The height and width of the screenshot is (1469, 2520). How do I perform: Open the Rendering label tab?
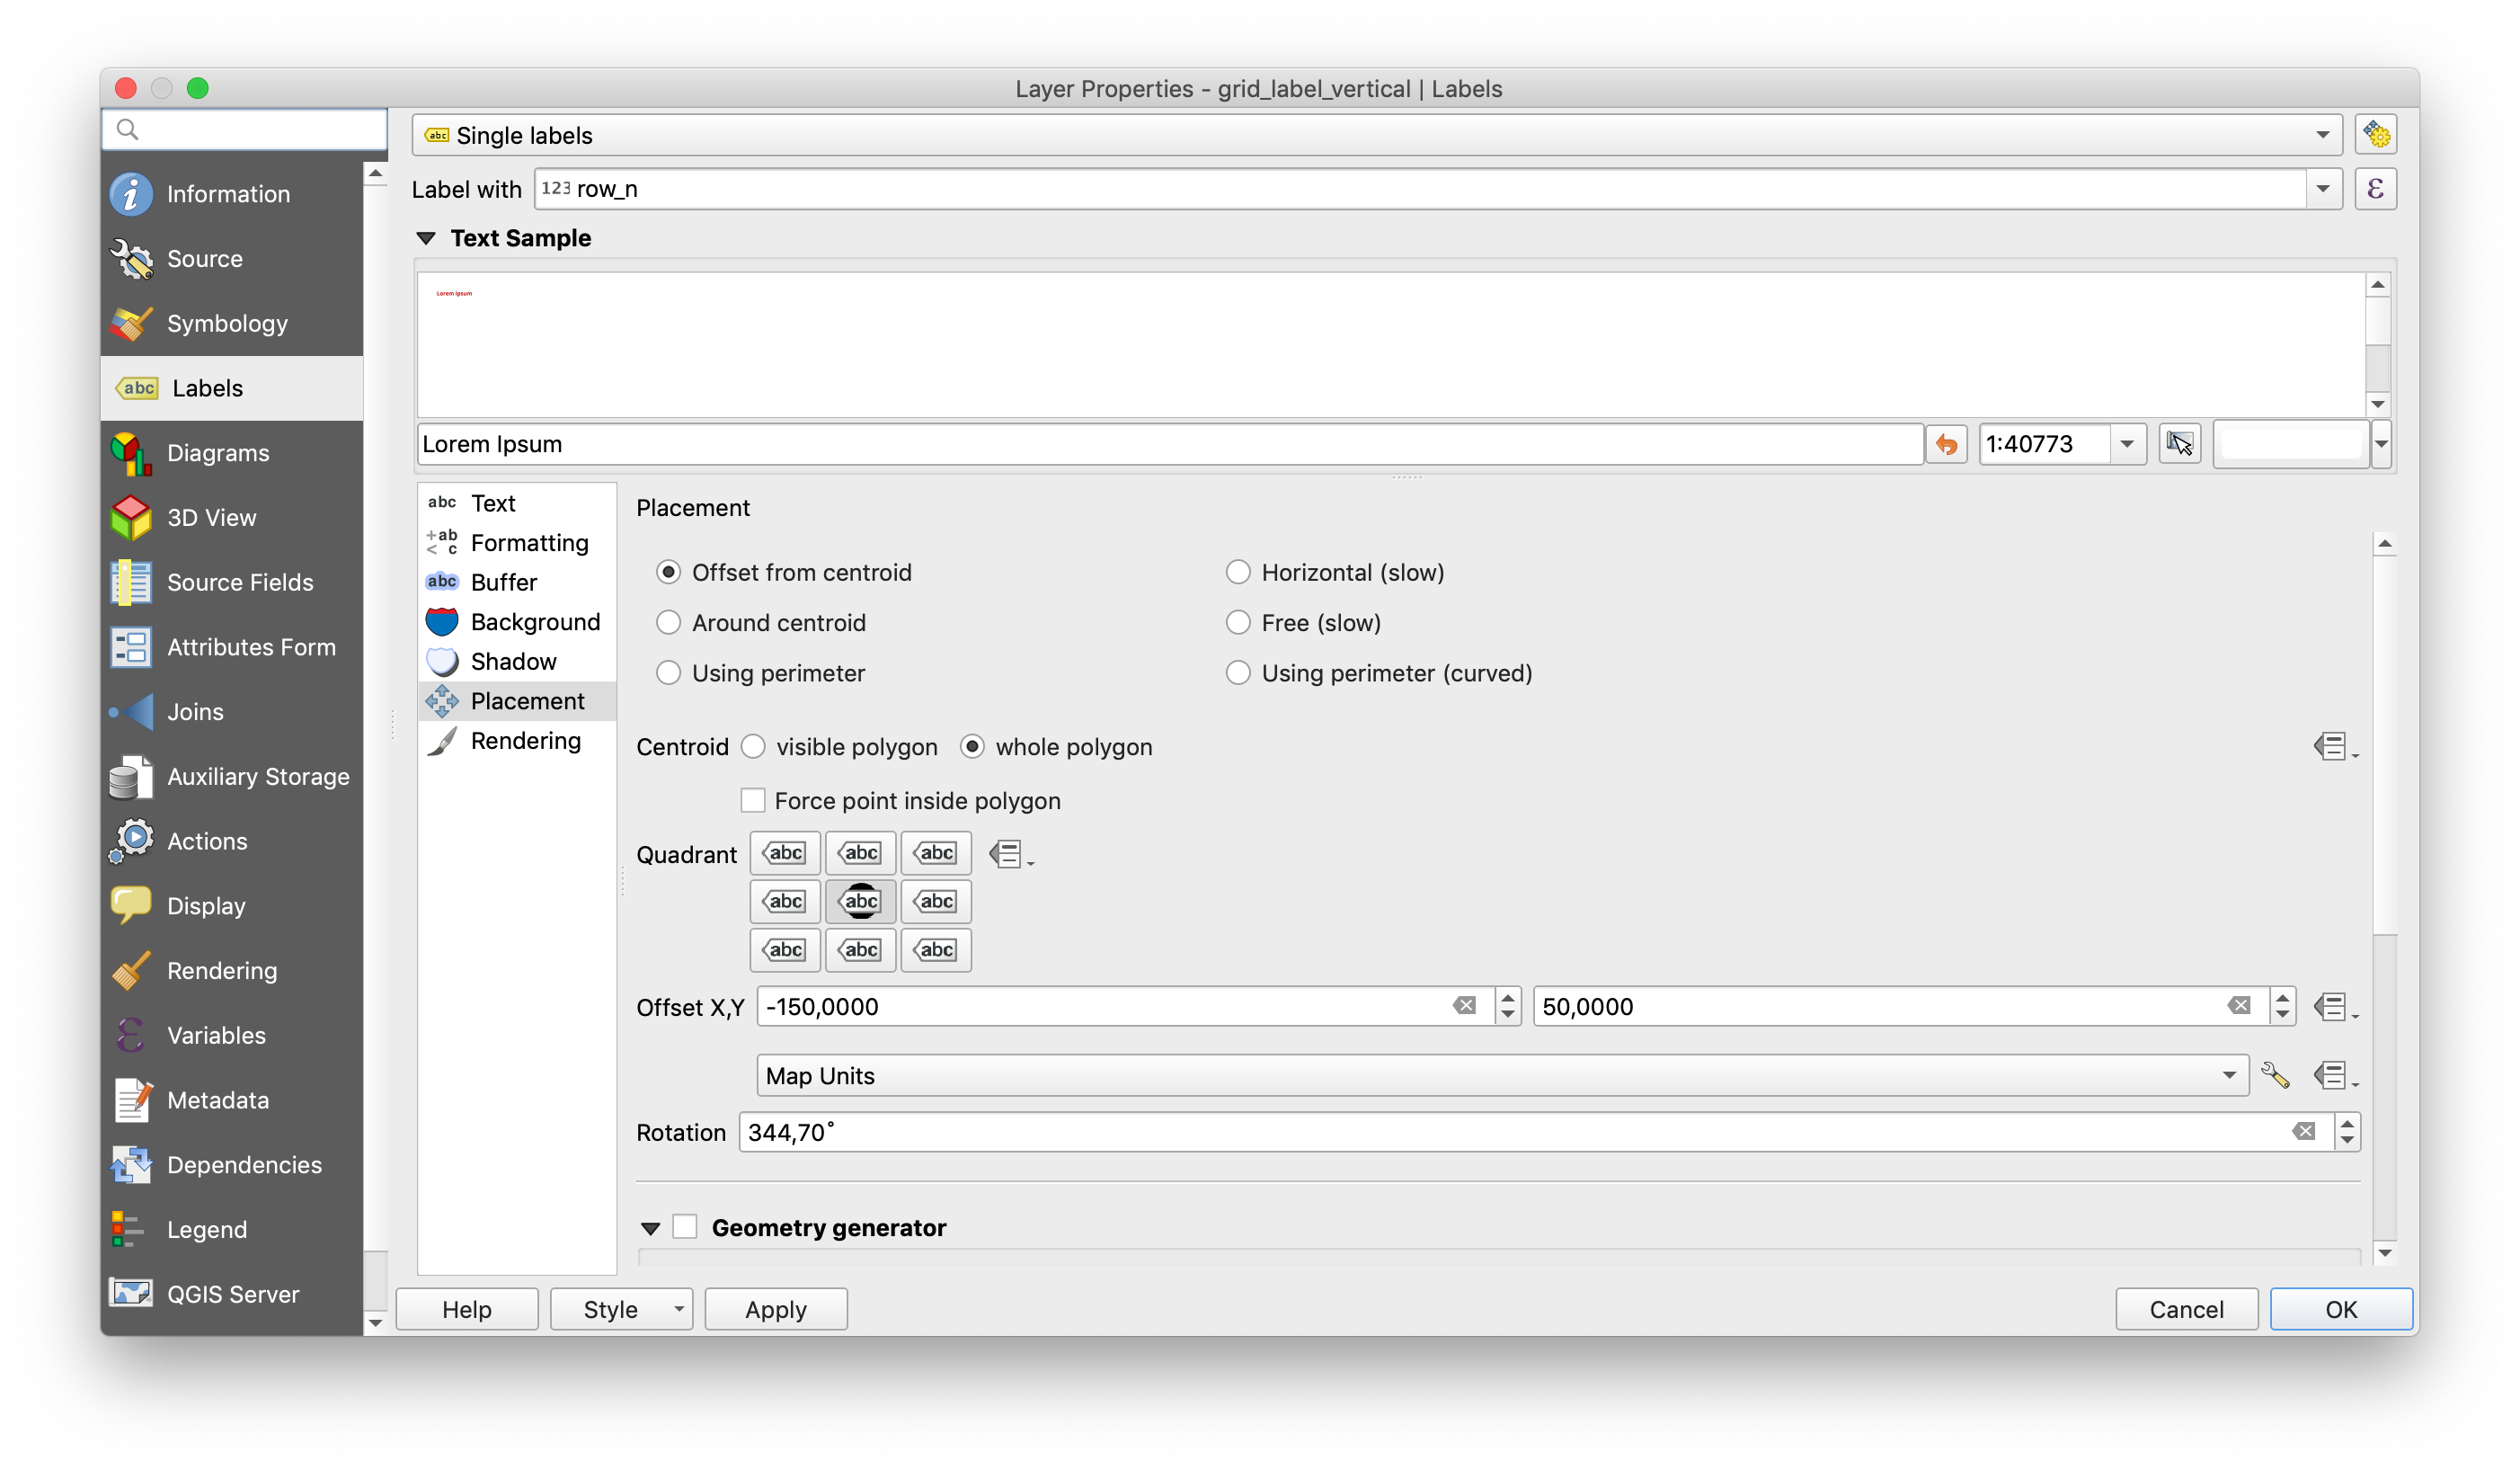[x=527, y=740]
